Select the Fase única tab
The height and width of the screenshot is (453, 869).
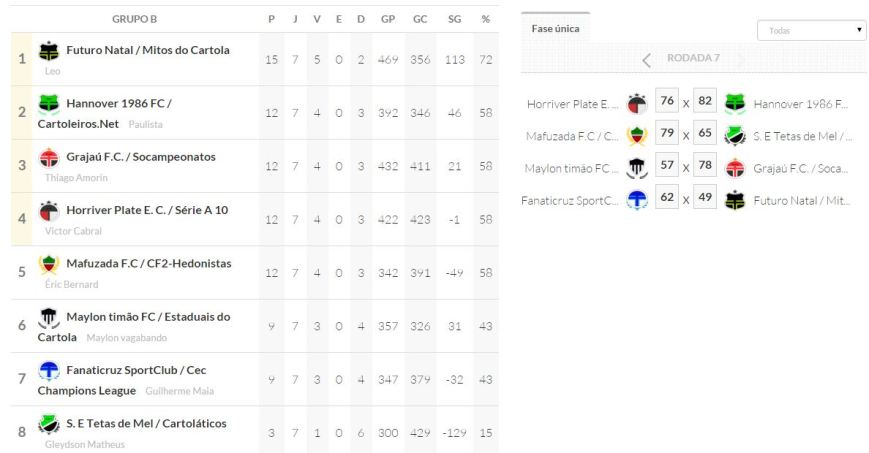coord(553,29)
